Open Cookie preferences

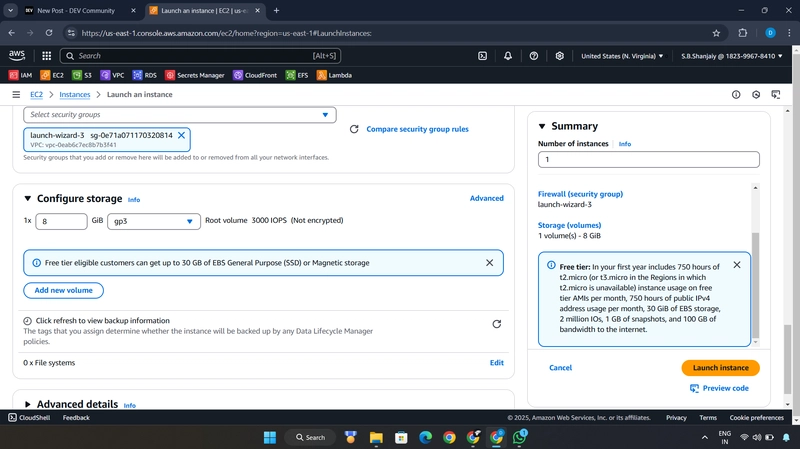(x=757, y=417)
